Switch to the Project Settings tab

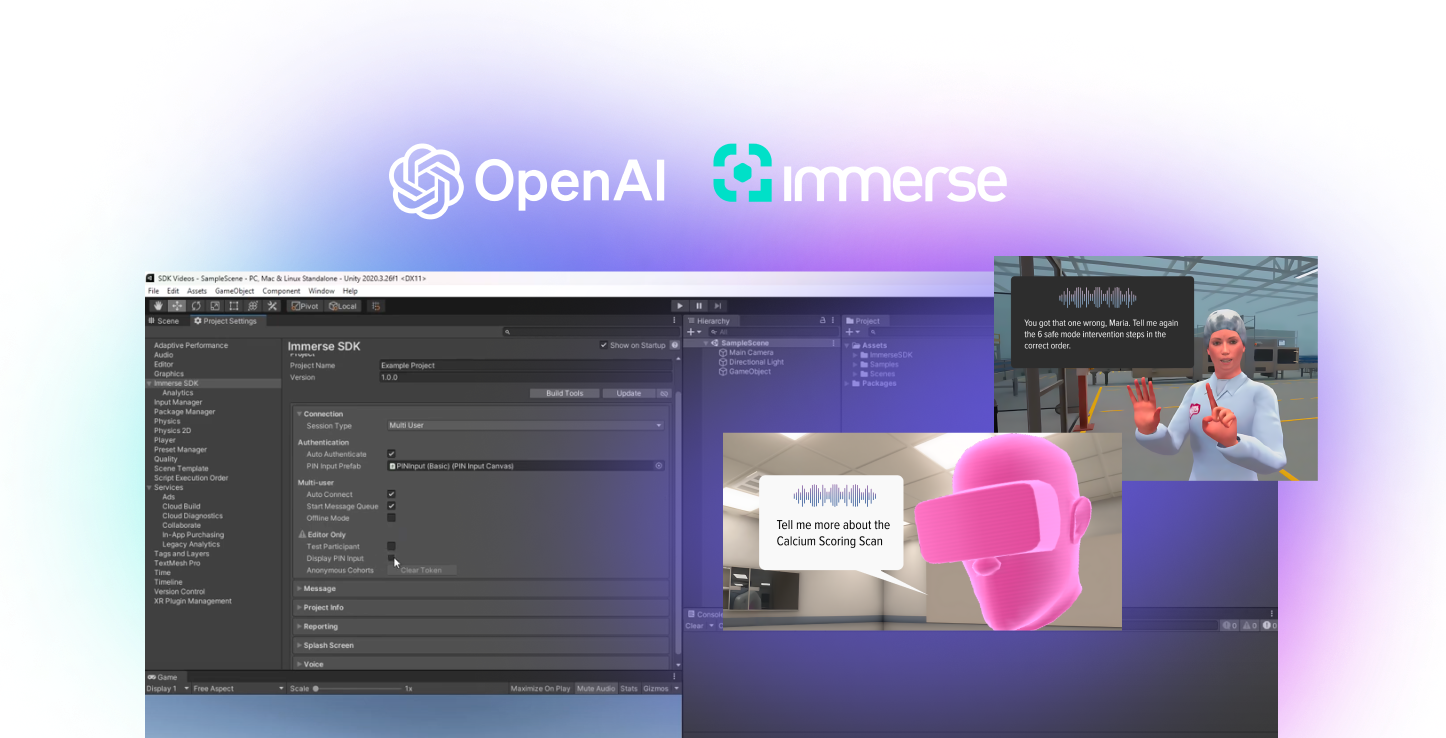click(x=226, y=321)
